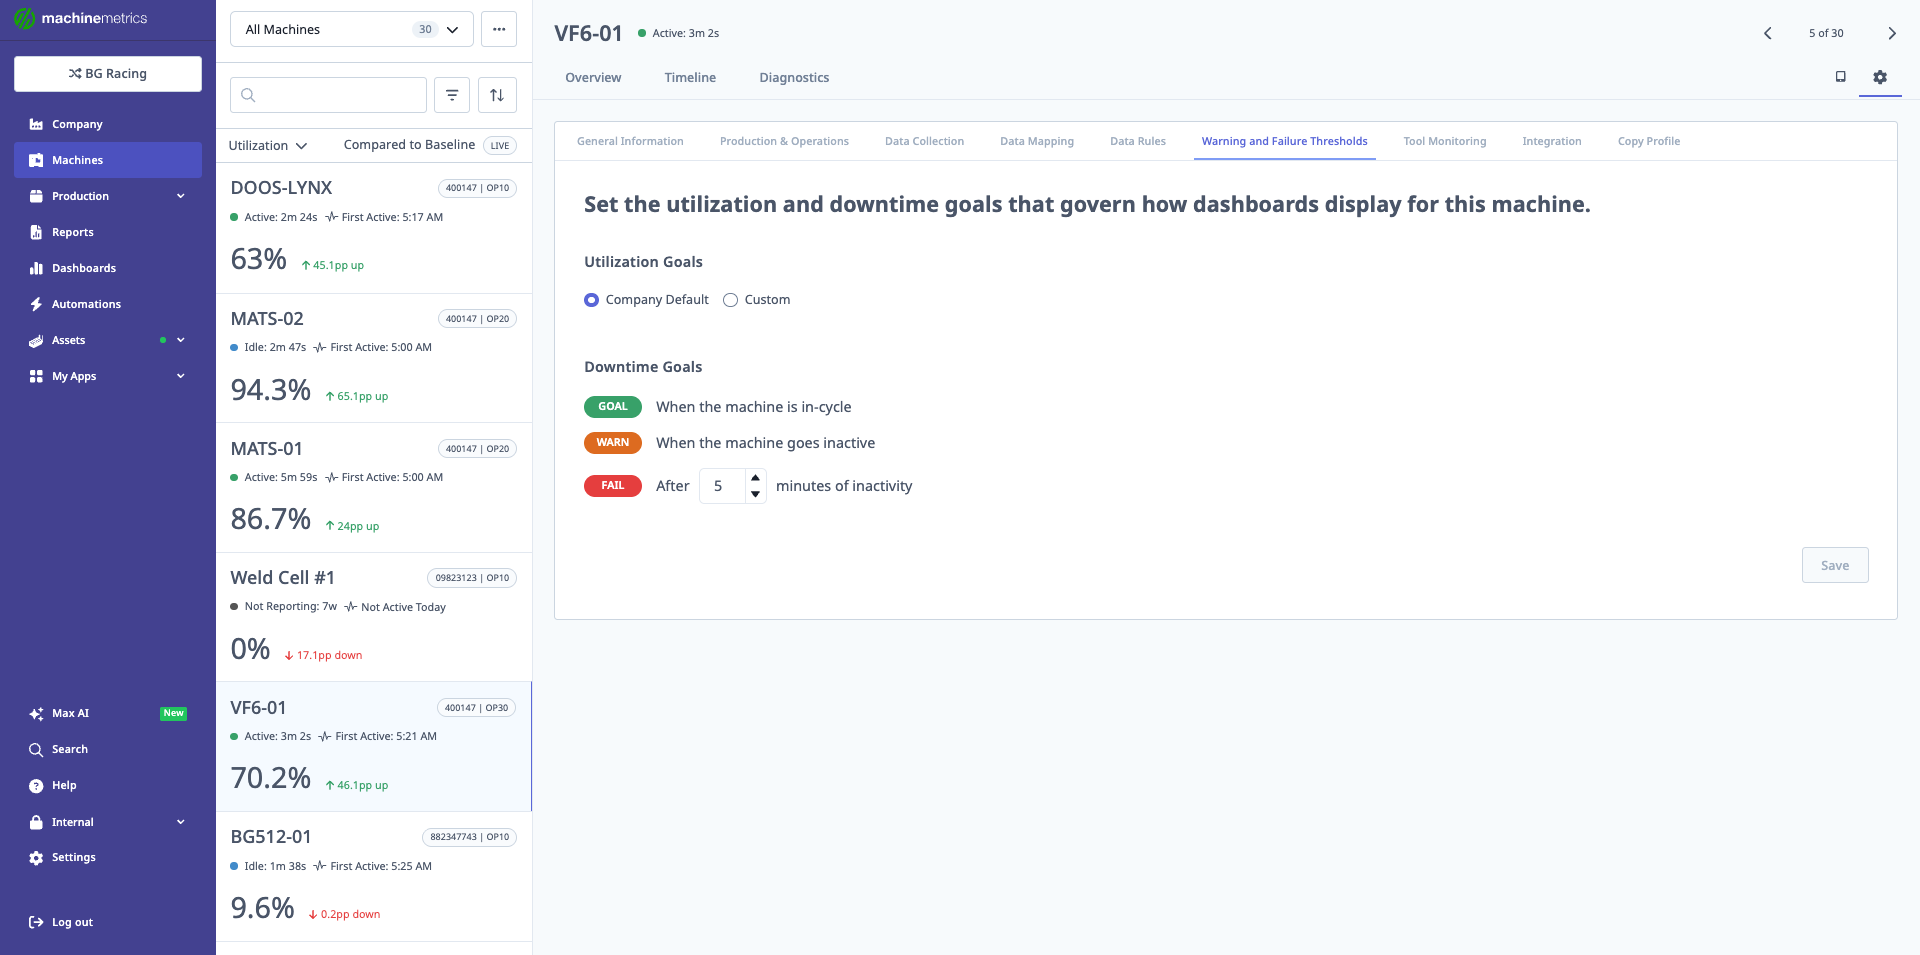Click the filter icon above machine list
This screenshot has width=1920, height=955.
pyautogui.click(x=452, y=95)
